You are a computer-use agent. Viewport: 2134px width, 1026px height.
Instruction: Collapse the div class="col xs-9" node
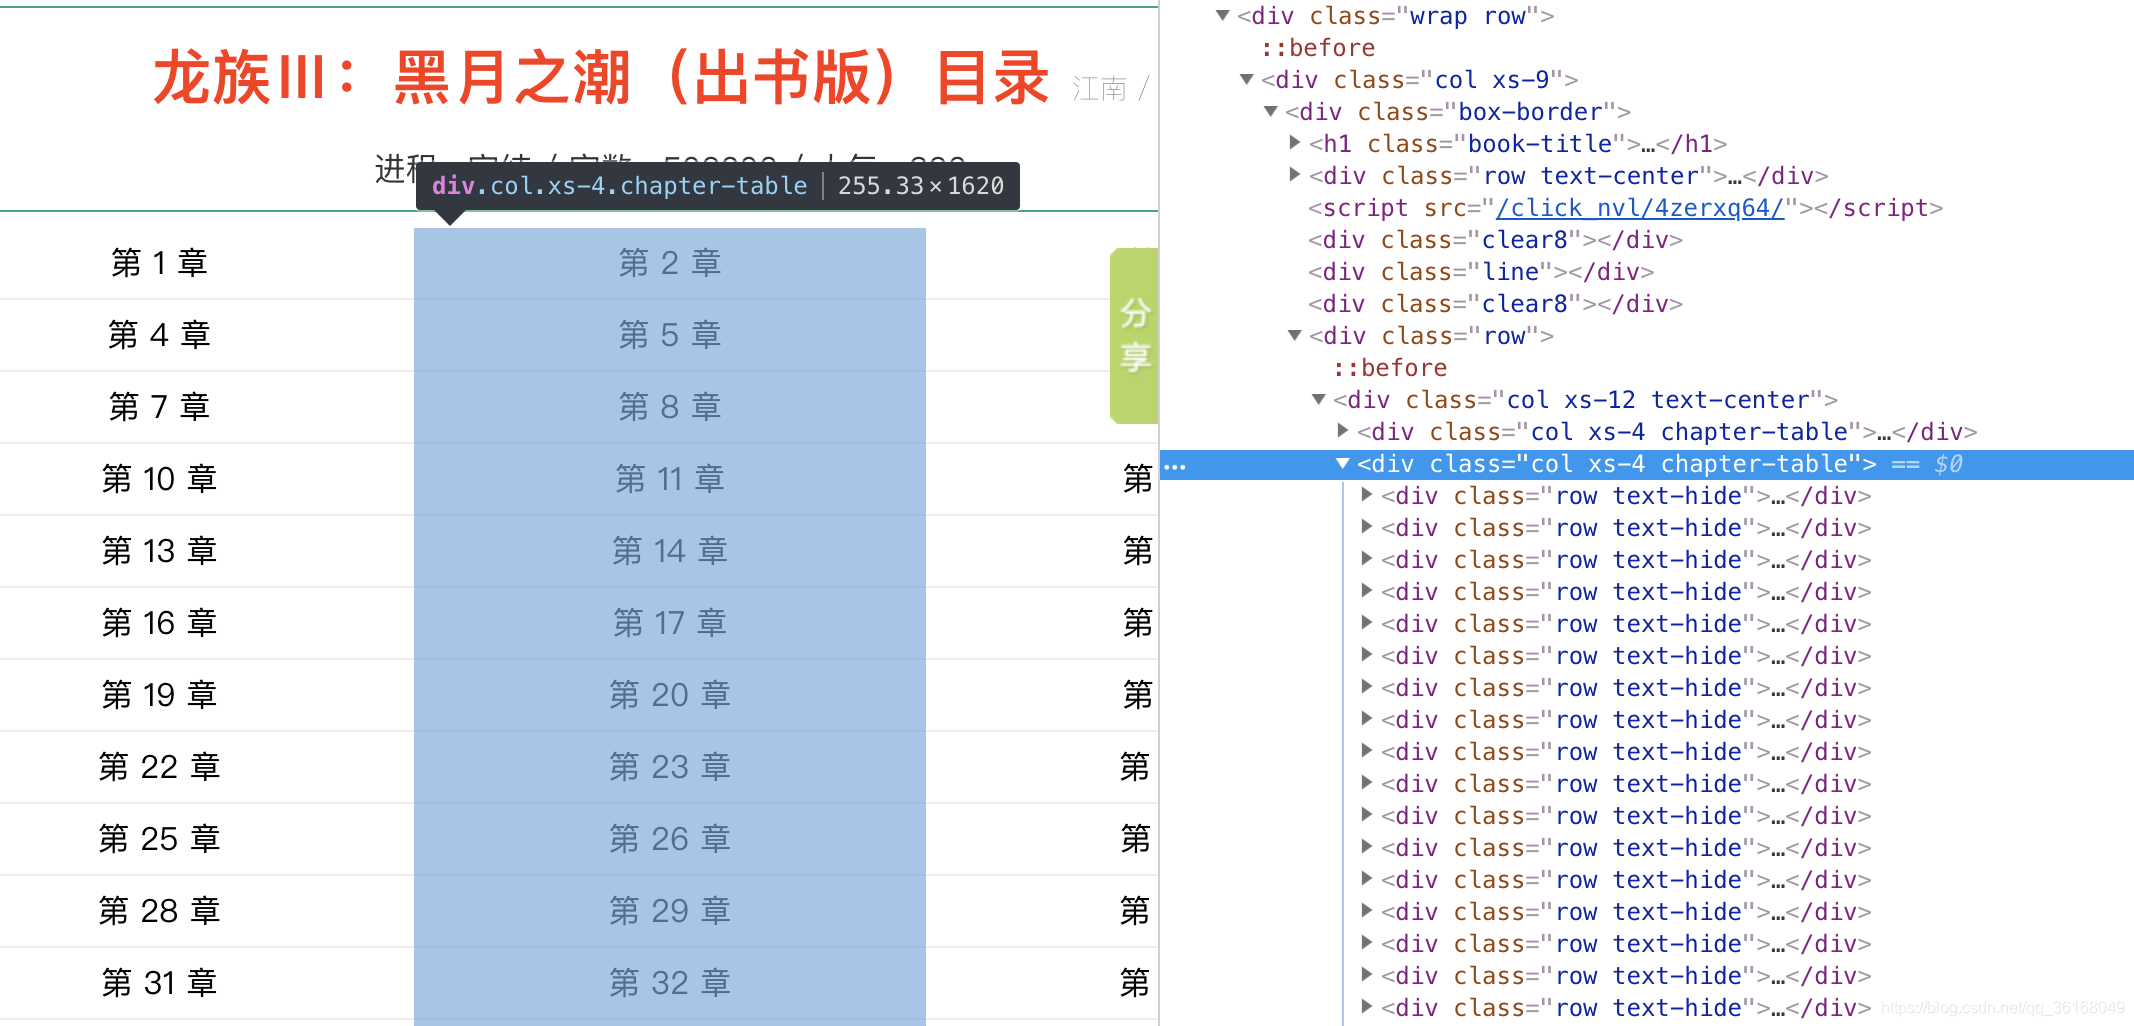click(1246, 80)
